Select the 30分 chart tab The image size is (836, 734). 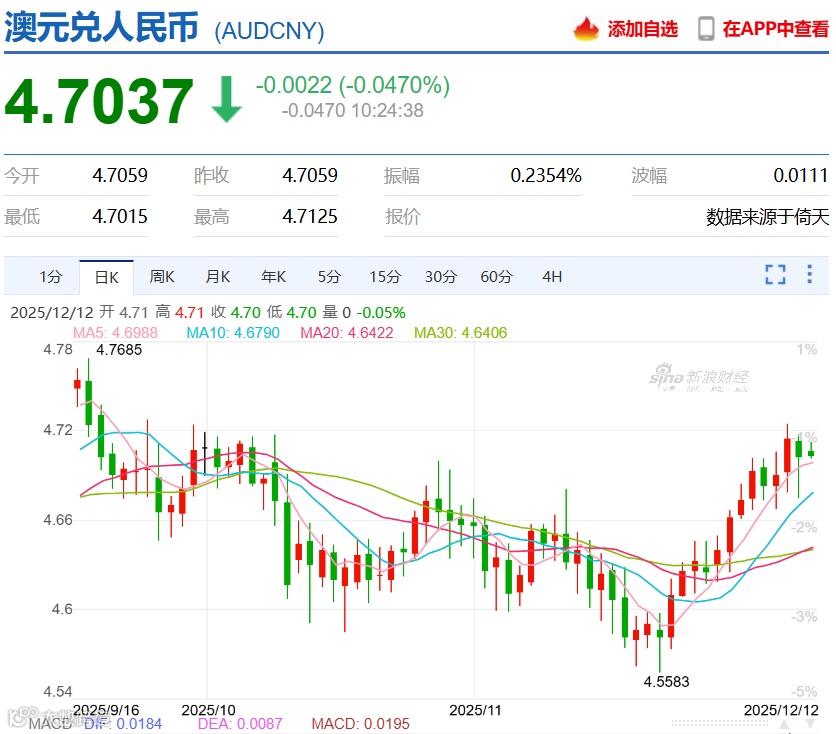coord(441,277)
